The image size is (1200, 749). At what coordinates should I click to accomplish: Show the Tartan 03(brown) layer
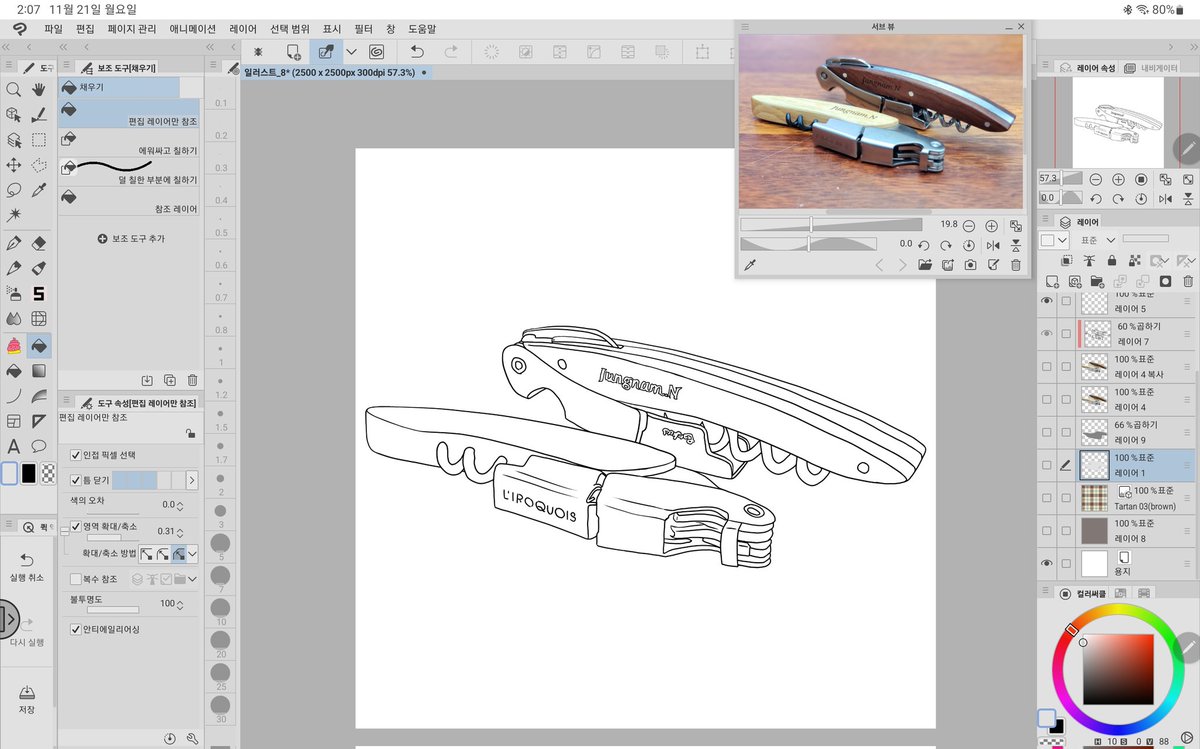pos(1047,498)
